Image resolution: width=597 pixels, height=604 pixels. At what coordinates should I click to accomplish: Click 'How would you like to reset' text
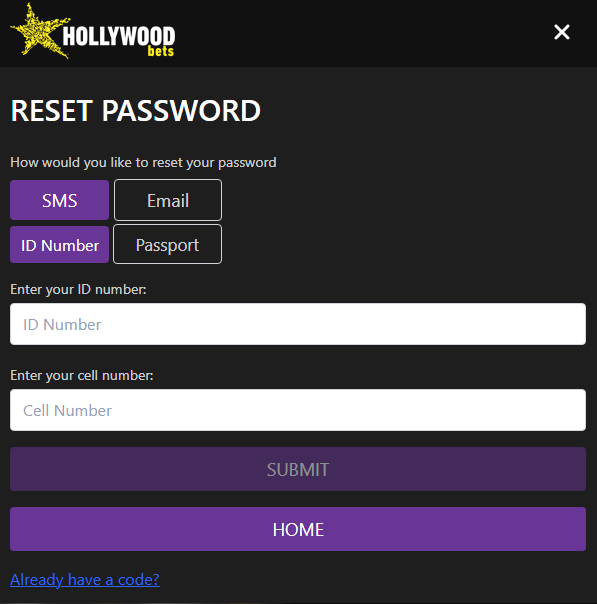143,163
